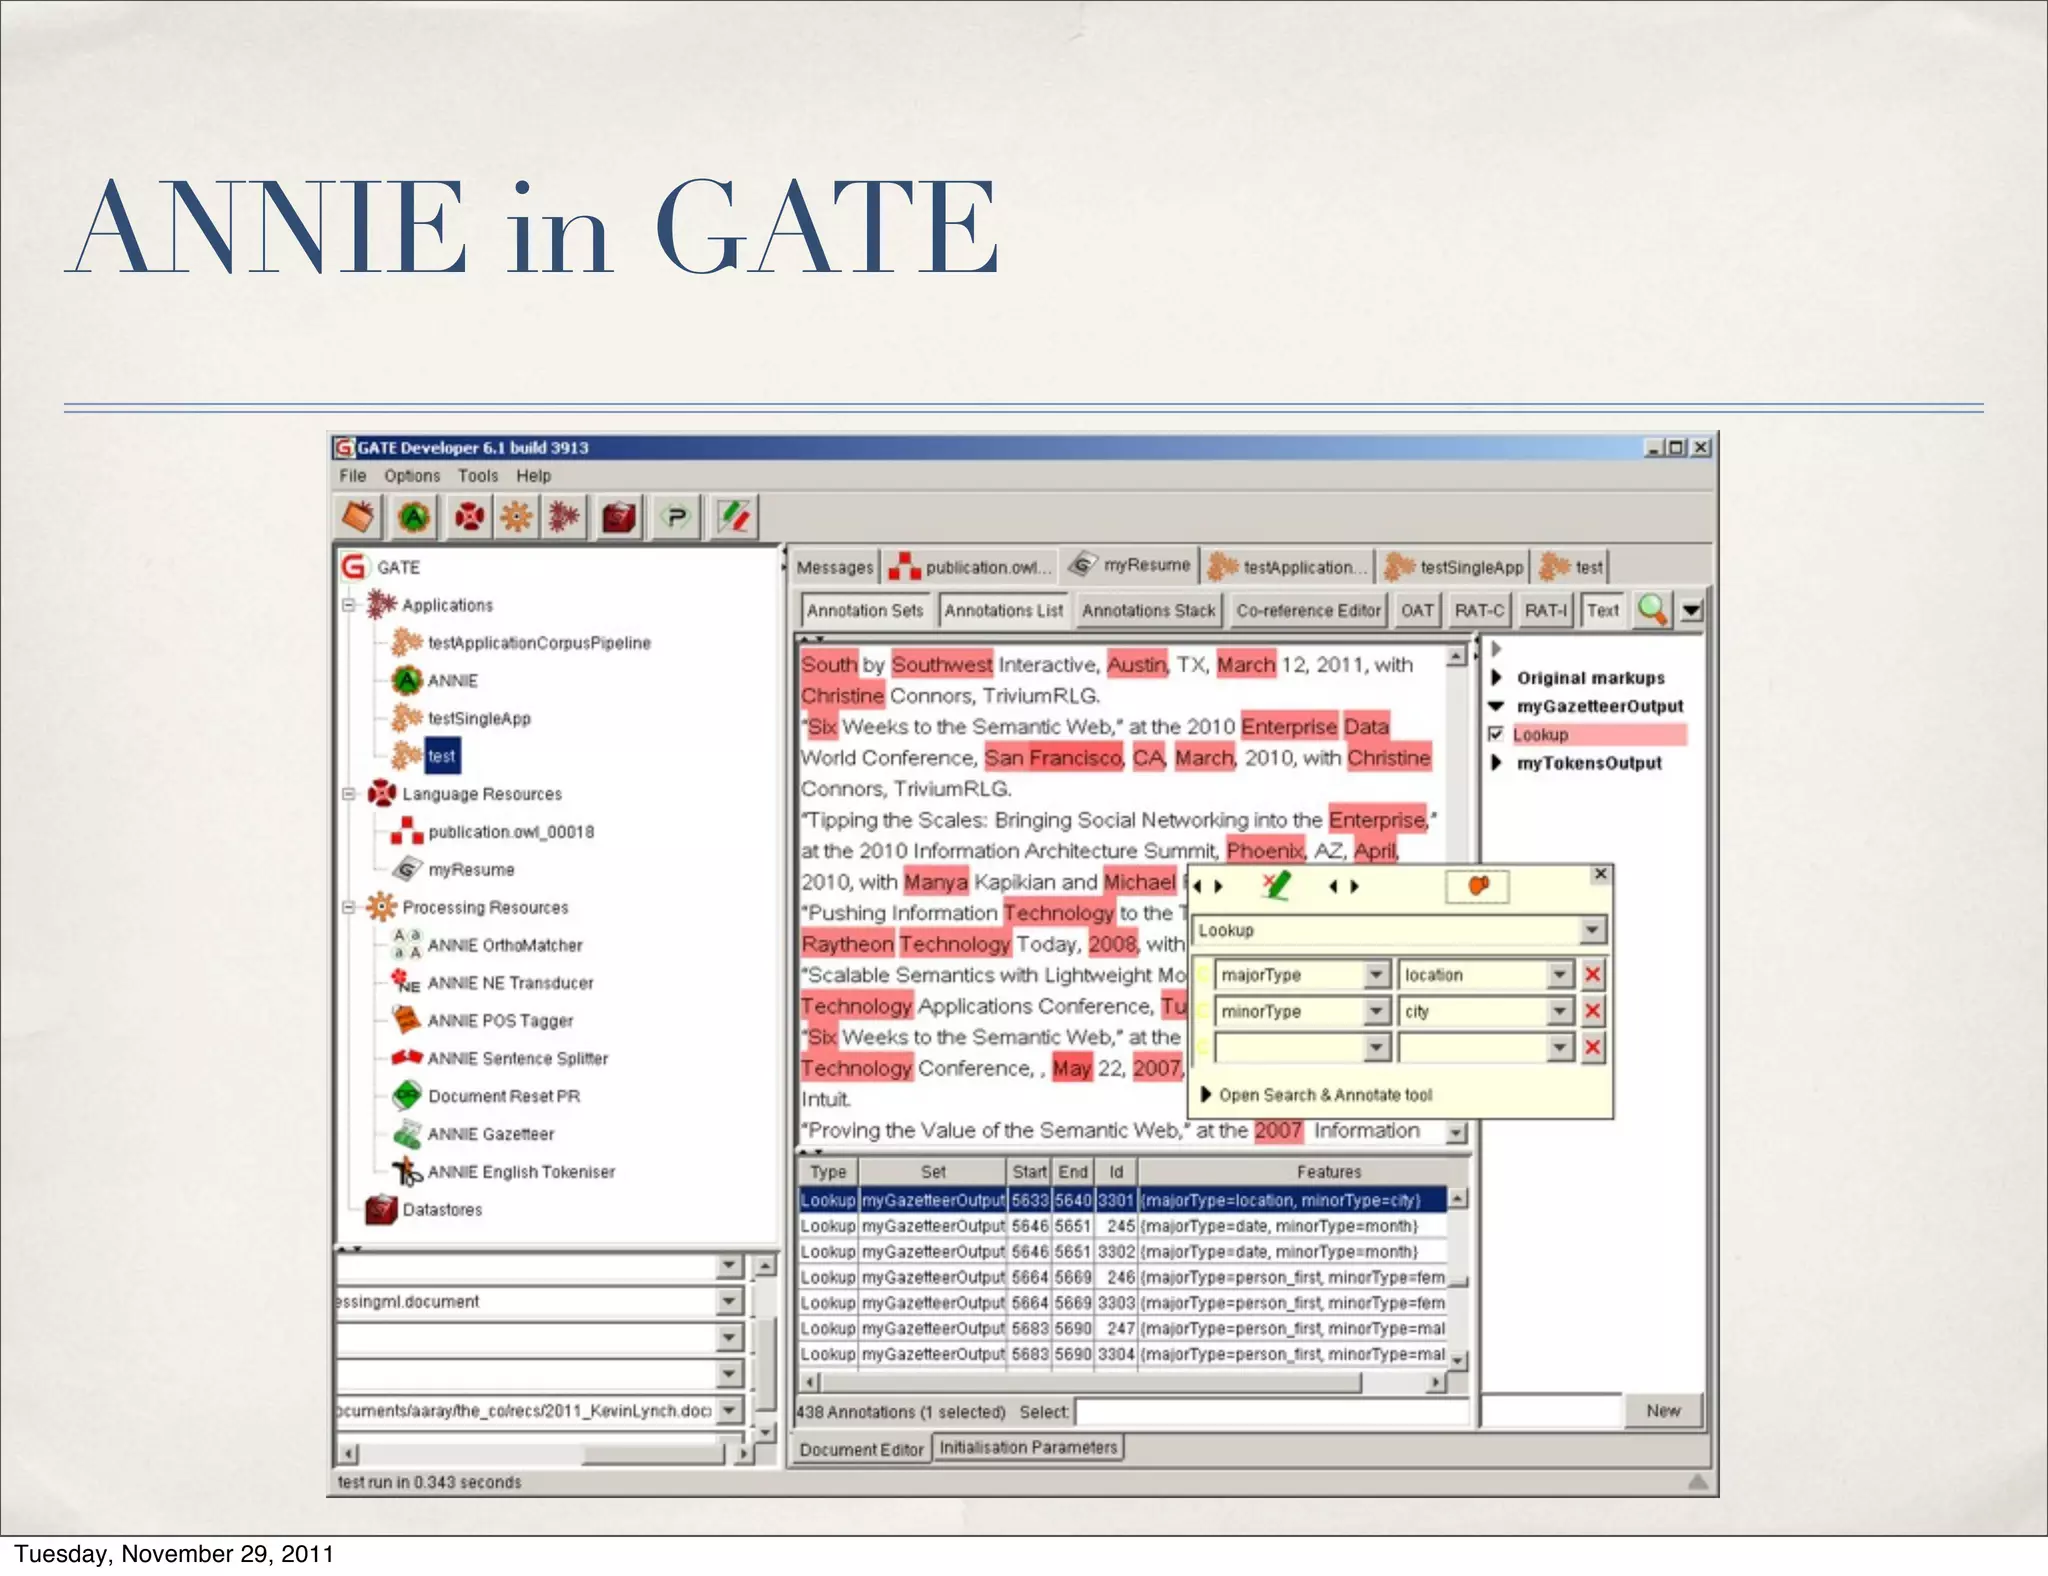Image resolution: width=2048 pixels, height=1576 pixels.
Task: Open the Lookup annotation type dropdown
Action: [x=1592, y=930]
